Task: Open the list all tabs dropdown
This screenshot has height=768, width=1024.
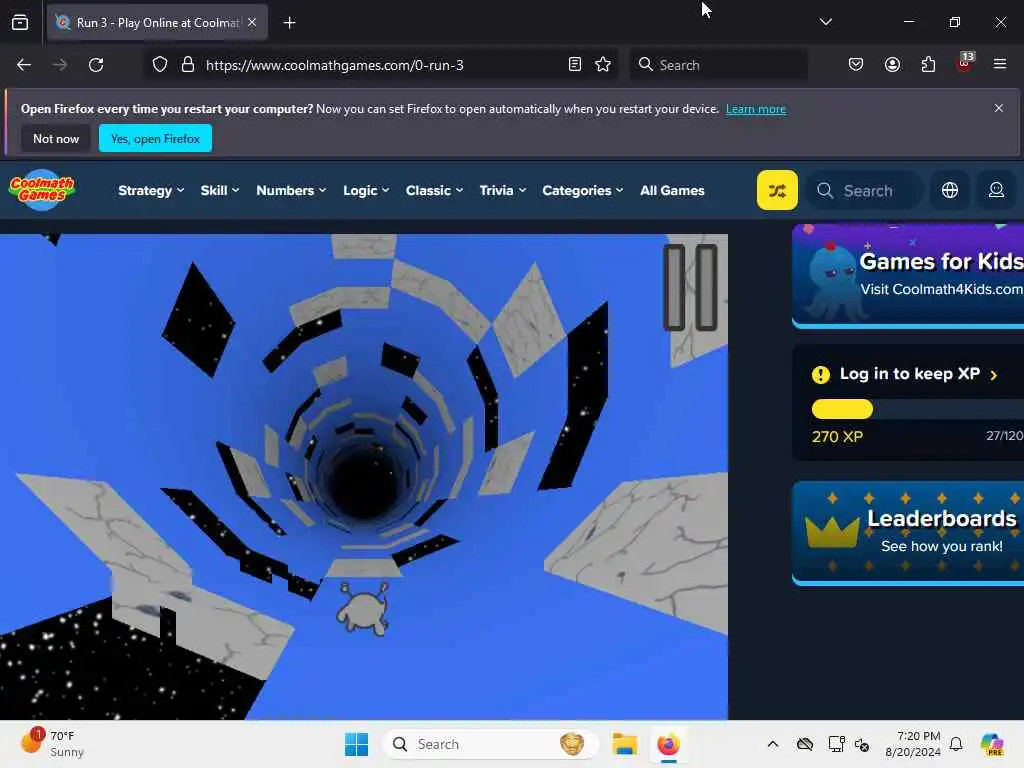Action: point(825,22)
